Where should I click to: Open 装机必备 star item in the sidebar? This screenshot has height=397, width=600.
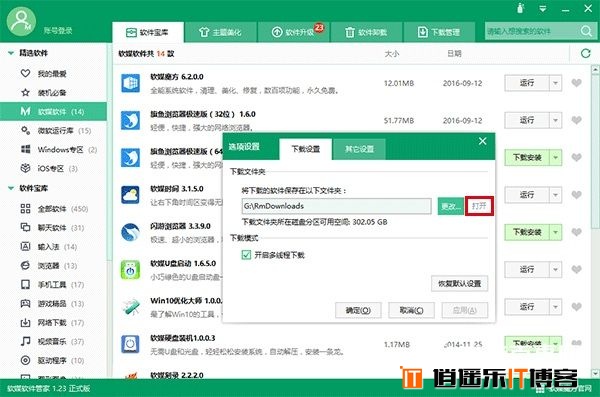53,93
